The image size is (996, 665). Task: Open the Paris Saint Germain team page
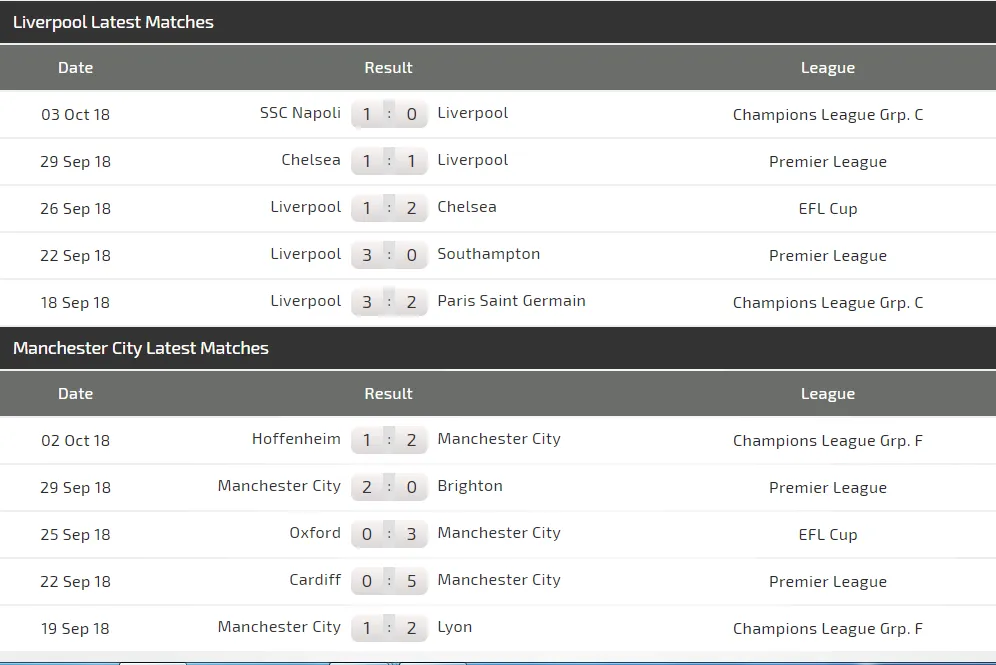click(511, 301)
